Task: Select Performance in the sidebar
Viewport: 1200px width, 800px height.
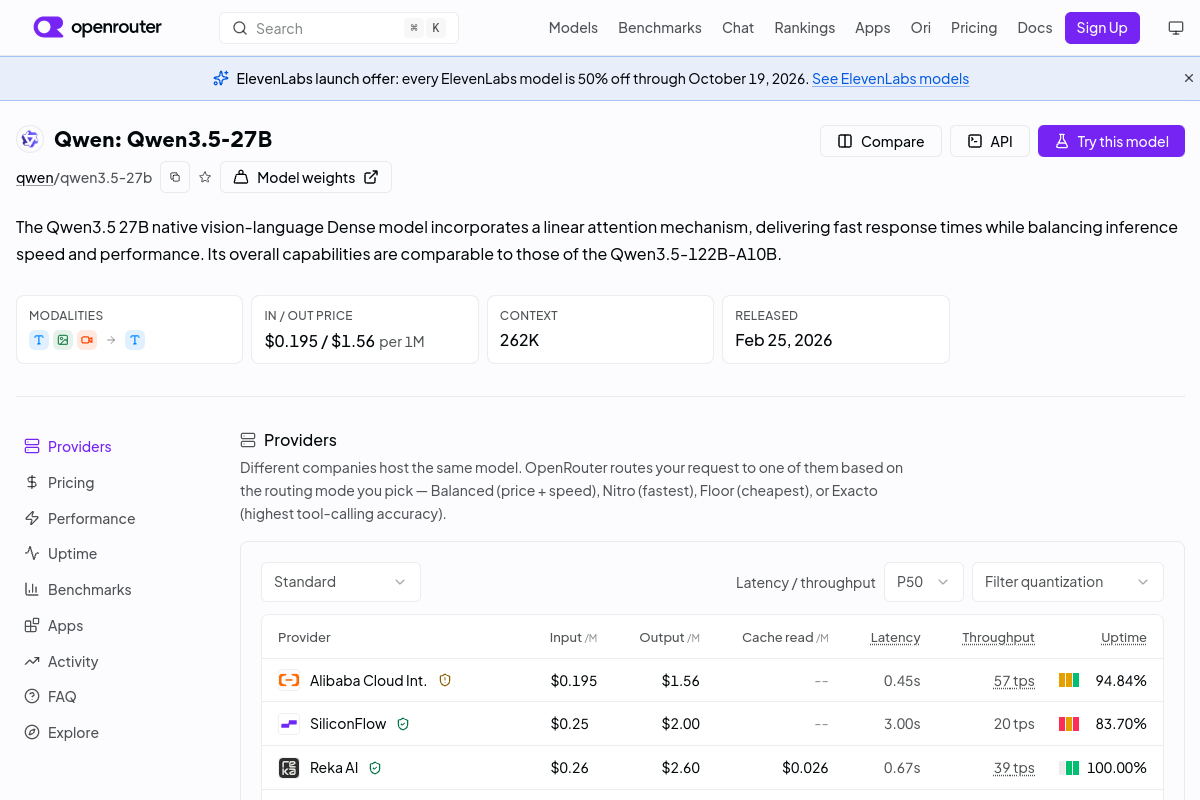Action: pos(79,519)
